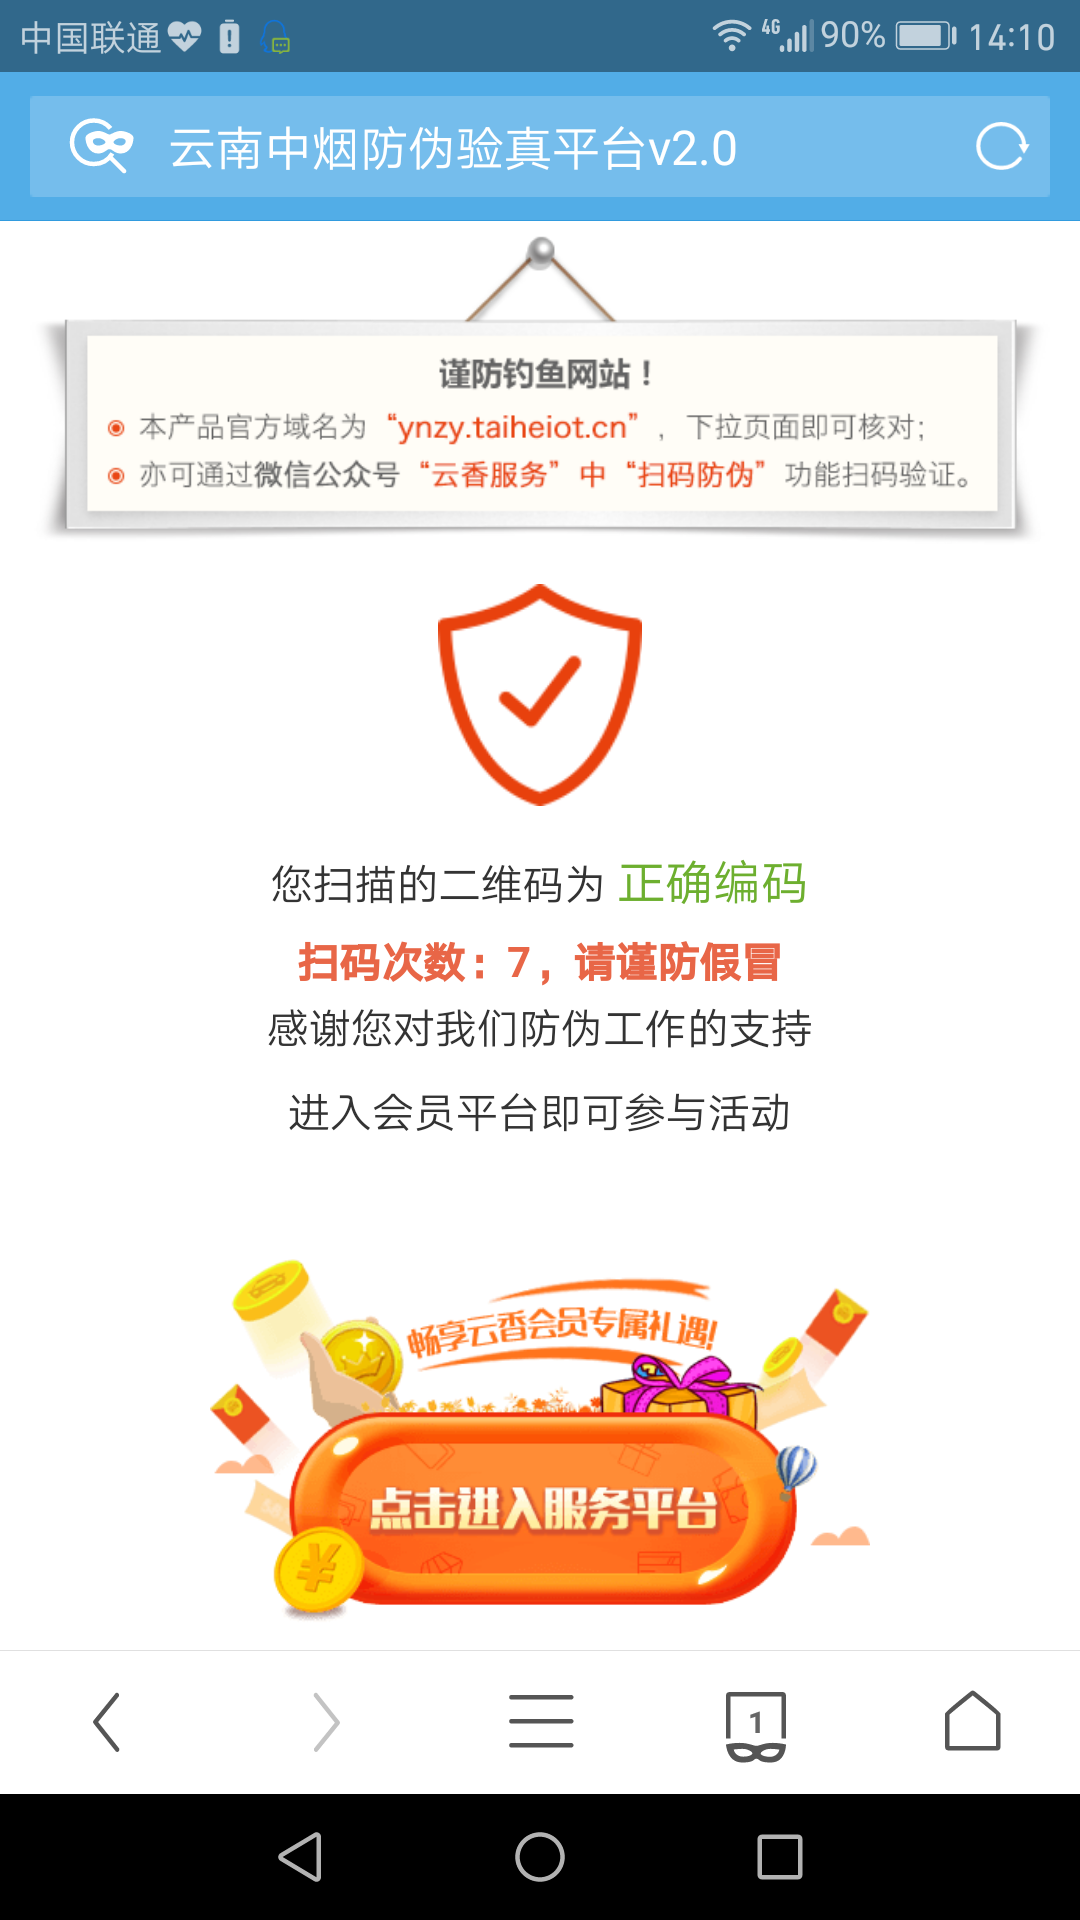This screenshot has width=1080, height=1920.
Task: Tap the Android home circle button
Action: click(x=540, y=1857)
